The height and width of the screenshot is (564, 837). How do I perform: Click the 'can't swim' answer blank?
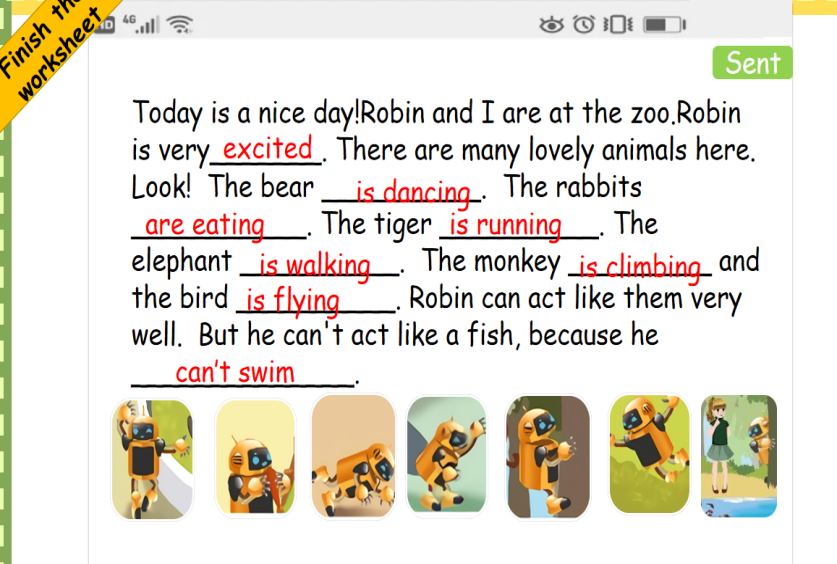pos(243,372)
